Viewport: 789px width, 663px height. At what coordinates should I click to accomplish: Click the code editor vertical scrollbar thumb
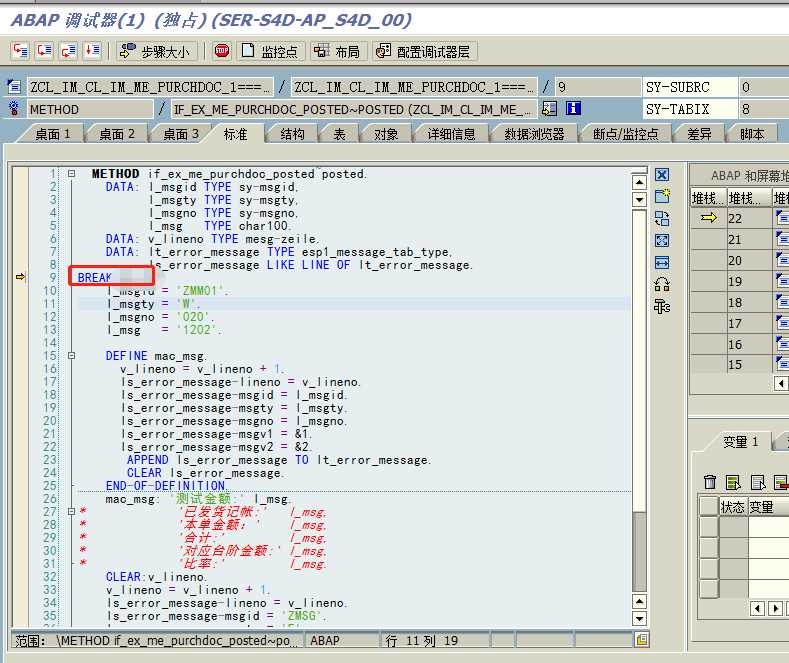639,552
